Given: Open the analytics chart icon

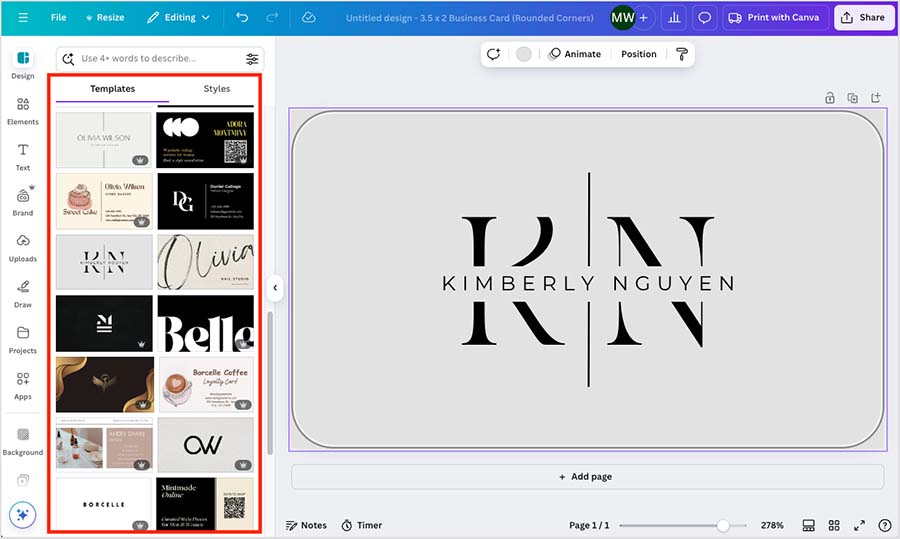Looking at the screenshot, I should pyautogui.click(x=674, y=18).
